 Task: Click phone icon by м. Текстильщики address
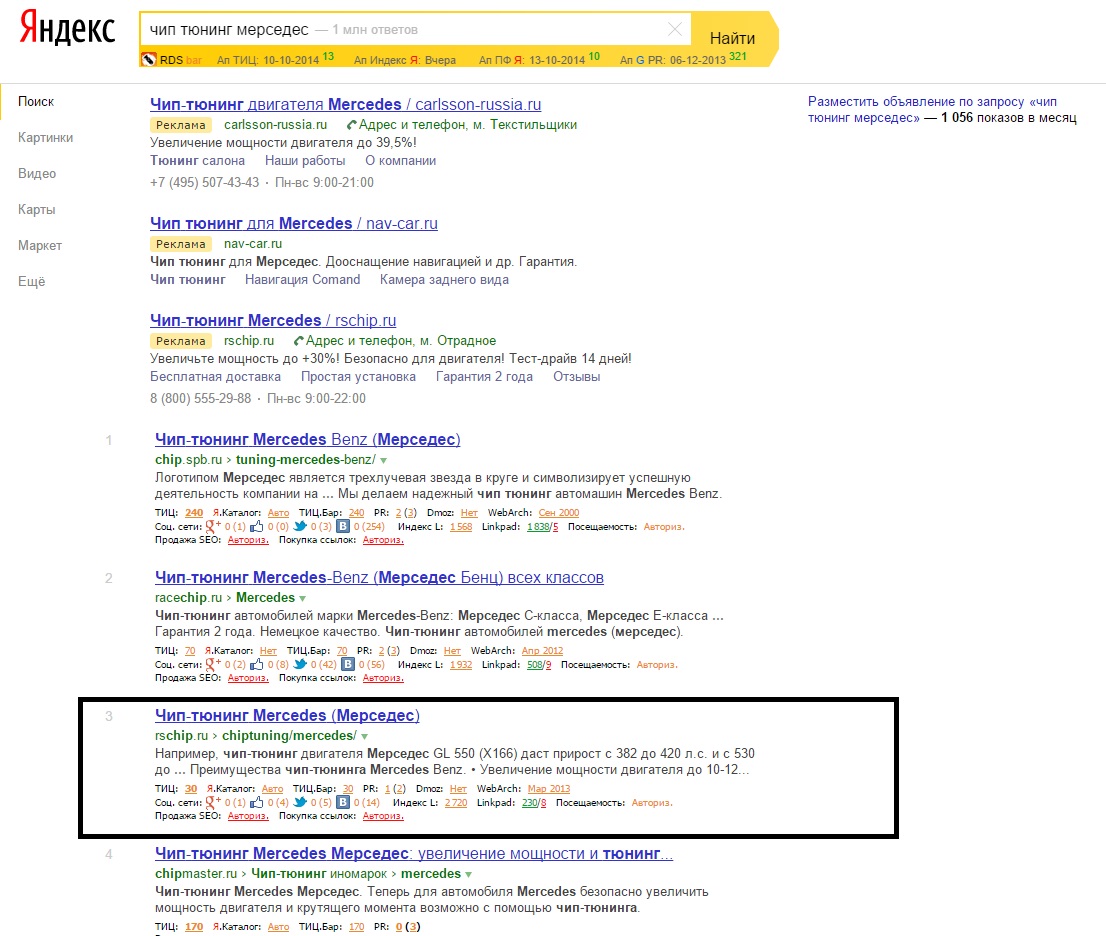(x=351, y=125)
